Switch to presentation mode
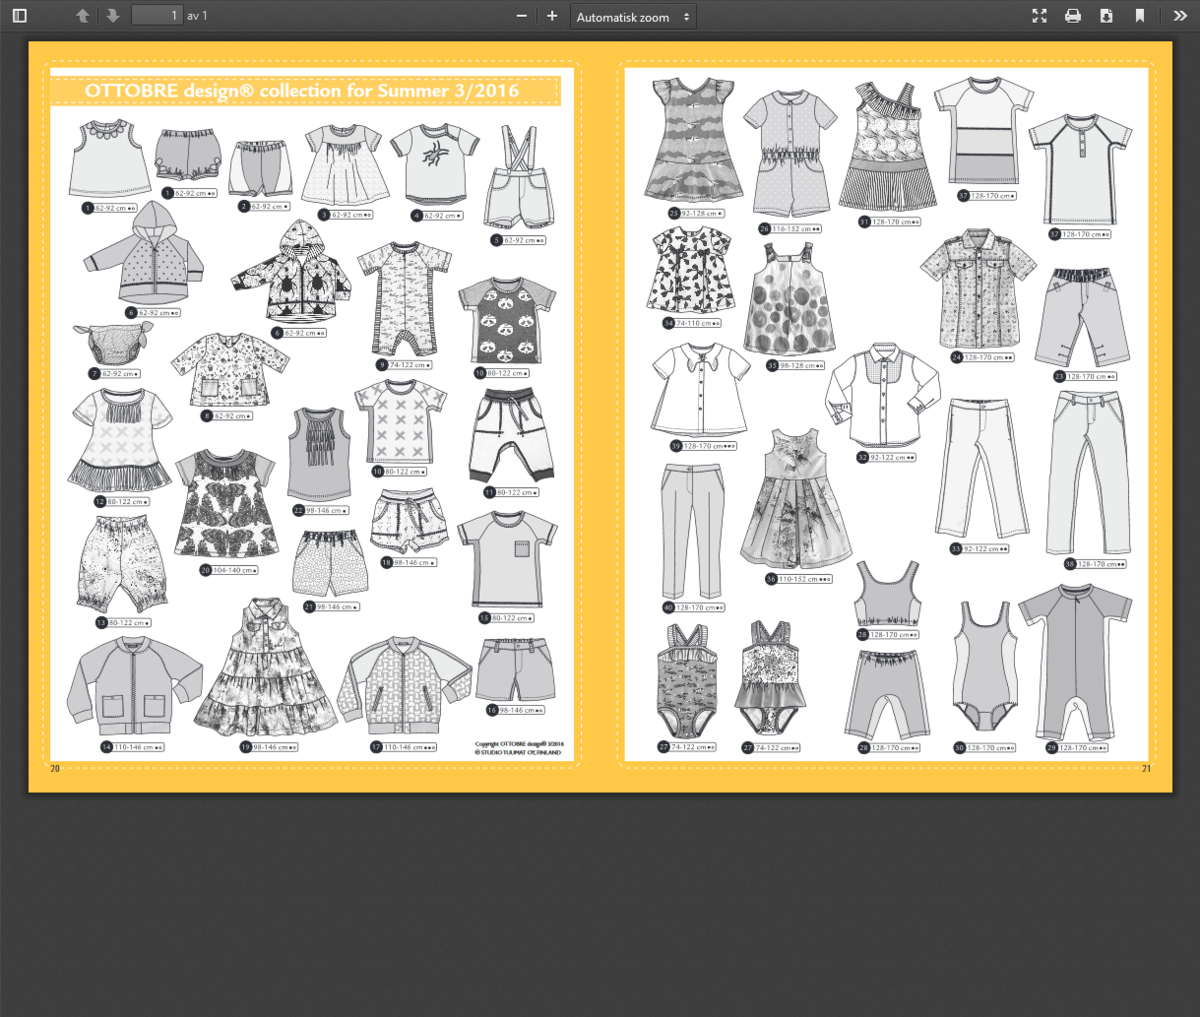 pos(1040,16)
